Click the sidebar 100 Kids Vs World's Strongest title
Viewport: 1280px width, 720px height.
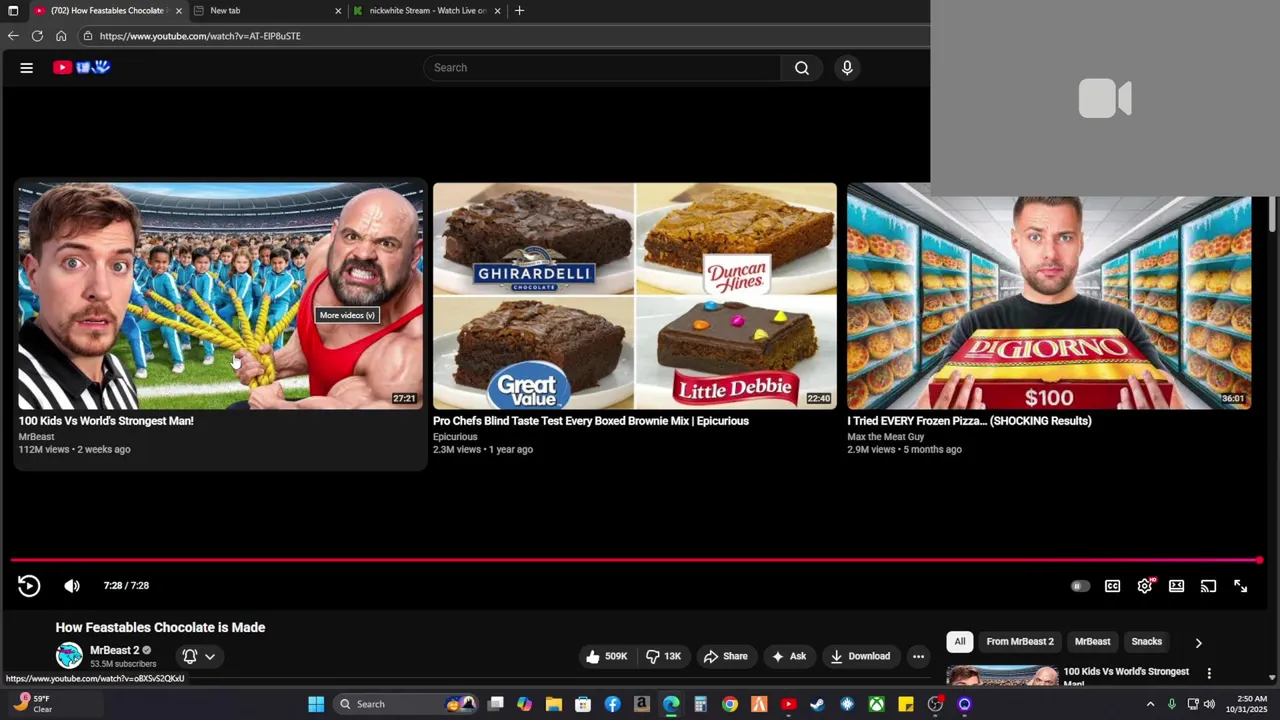[1126, 677]
